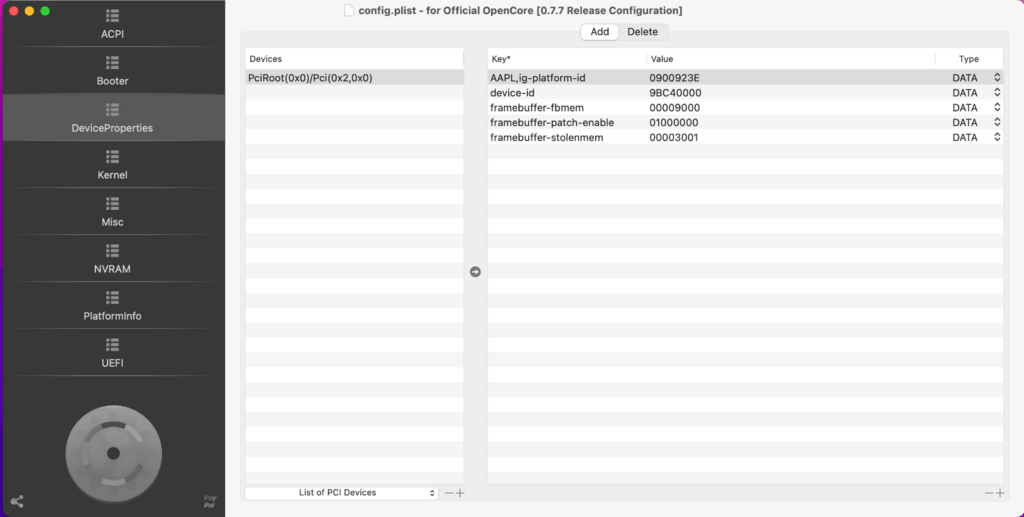This screenshot has width=1024, height=517.
Task: Click the share icon at sidebar bottom
Action: point(17,501)
